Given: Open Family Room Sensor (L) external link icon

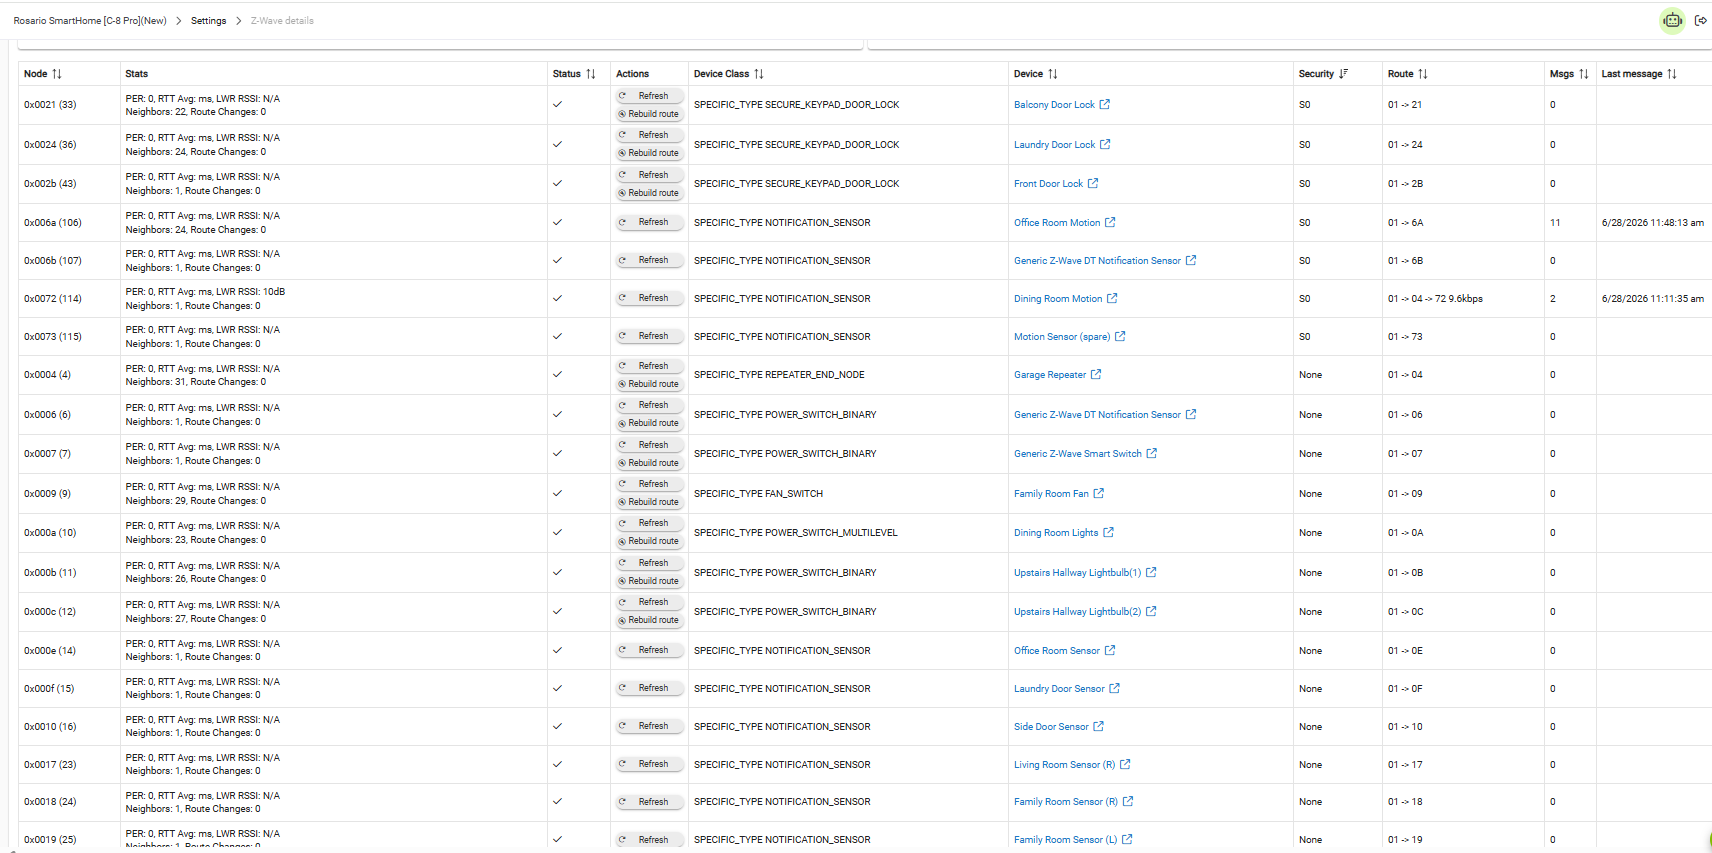Looking at the screenshot, I should (x=1127, y=839).
